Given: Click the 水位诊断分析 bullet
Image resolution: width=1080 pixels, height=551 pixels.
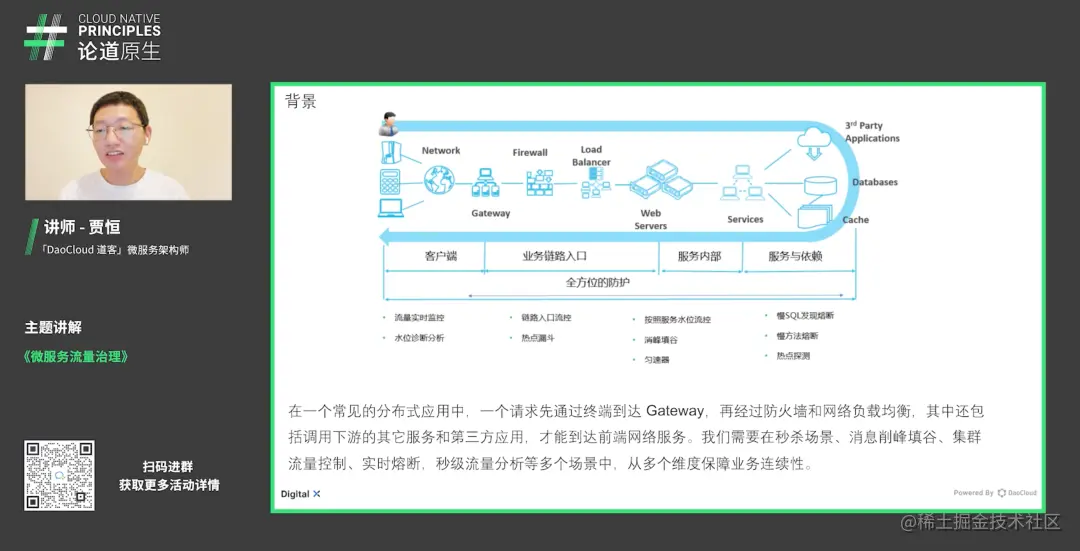Looking at the screenshot, I should (419, 338).
